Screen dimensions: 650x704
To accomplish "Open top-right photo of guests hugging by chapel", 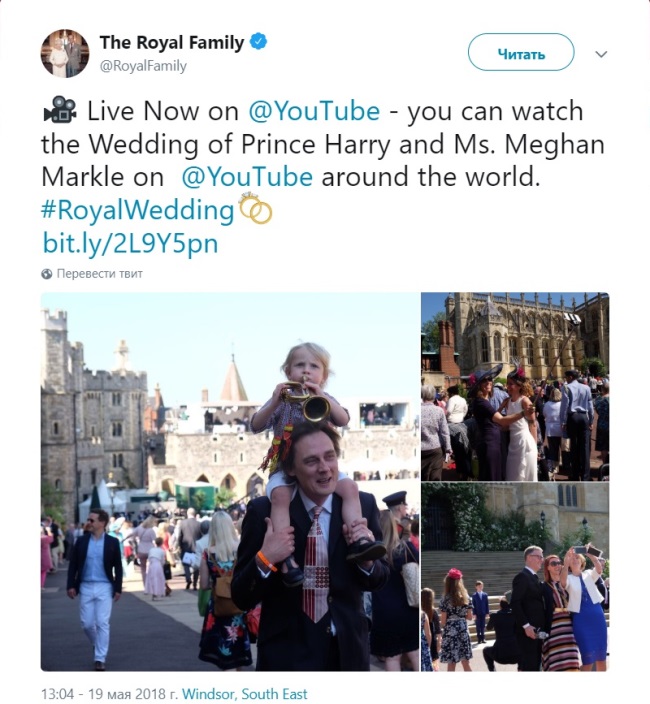I will [514, 385].
